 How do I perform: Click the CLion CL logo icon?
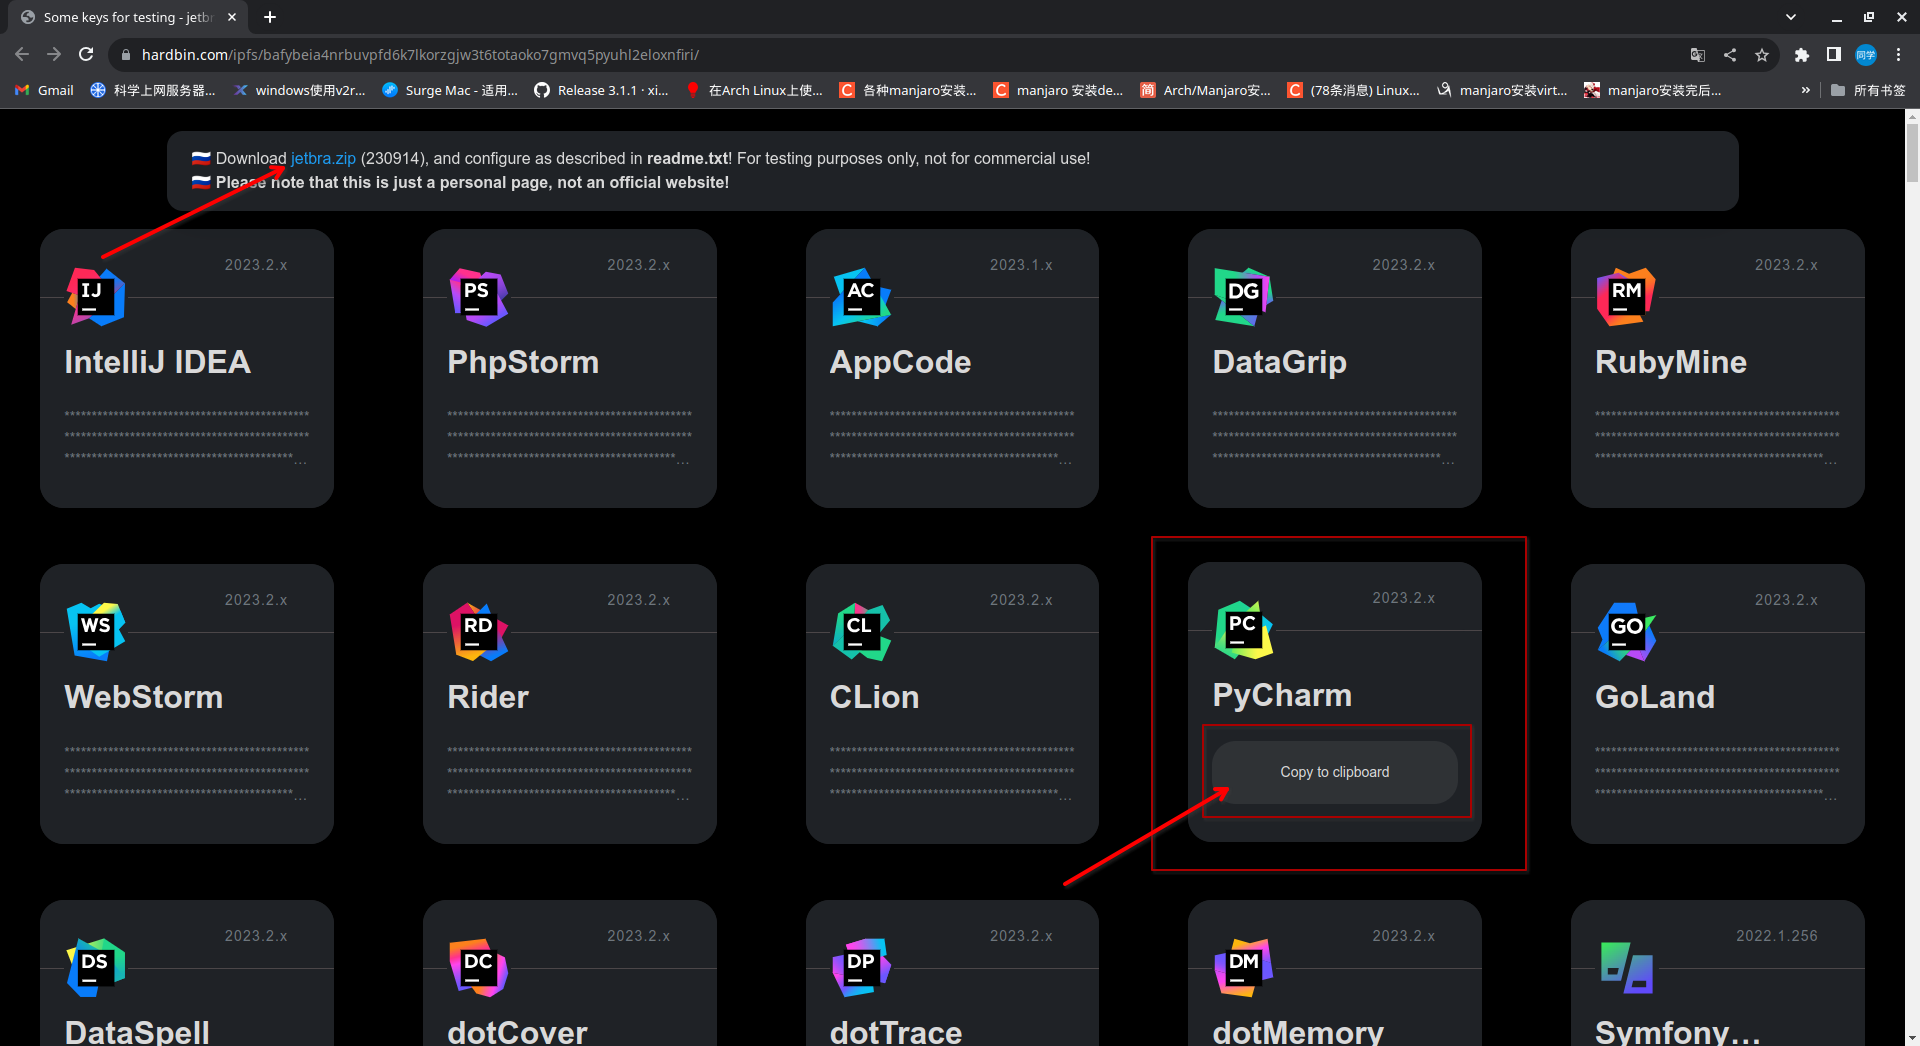[x=862, y=632]
